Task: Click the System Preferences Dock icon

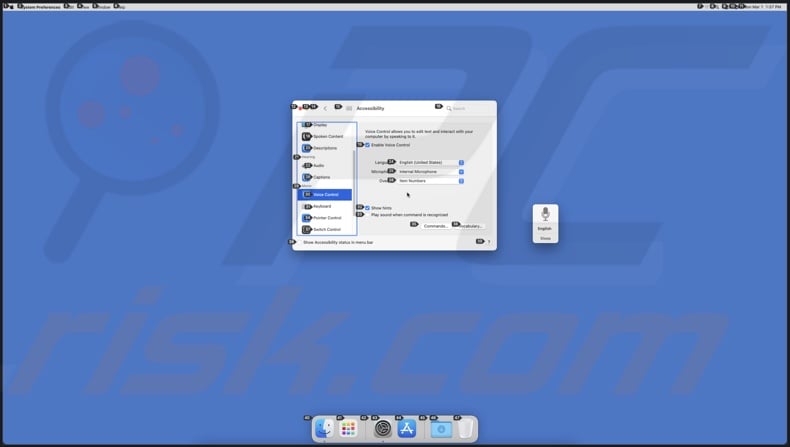Action: point(382,429)
